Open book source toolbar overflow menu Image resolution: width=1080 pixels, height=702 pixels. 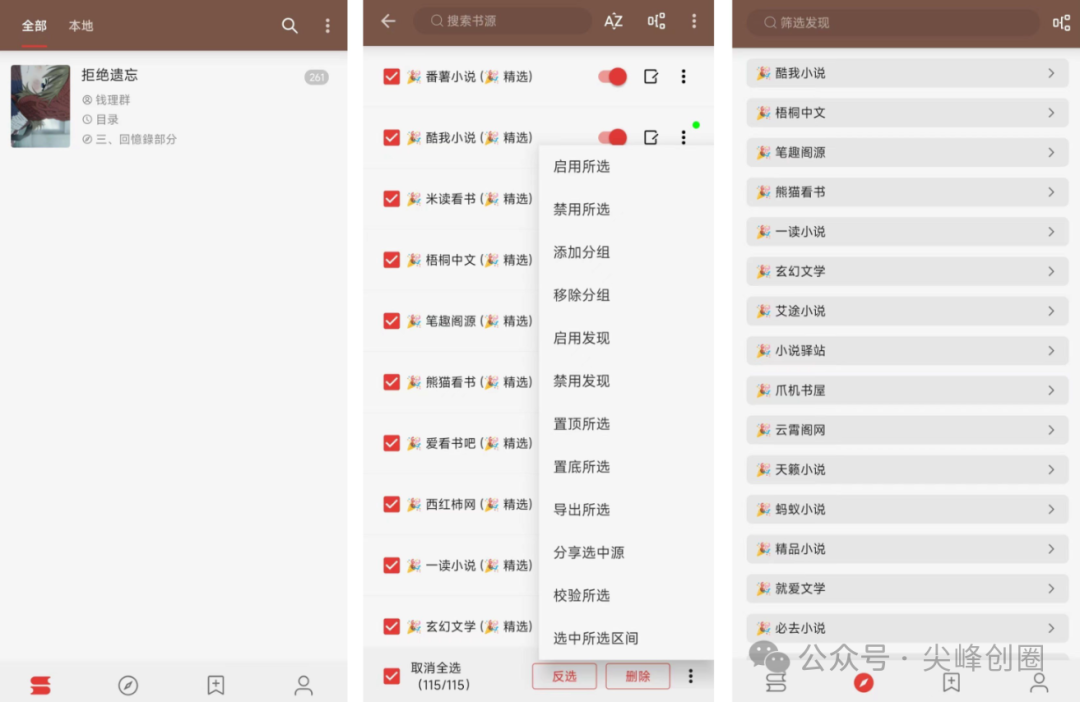[x=694, y=21]
